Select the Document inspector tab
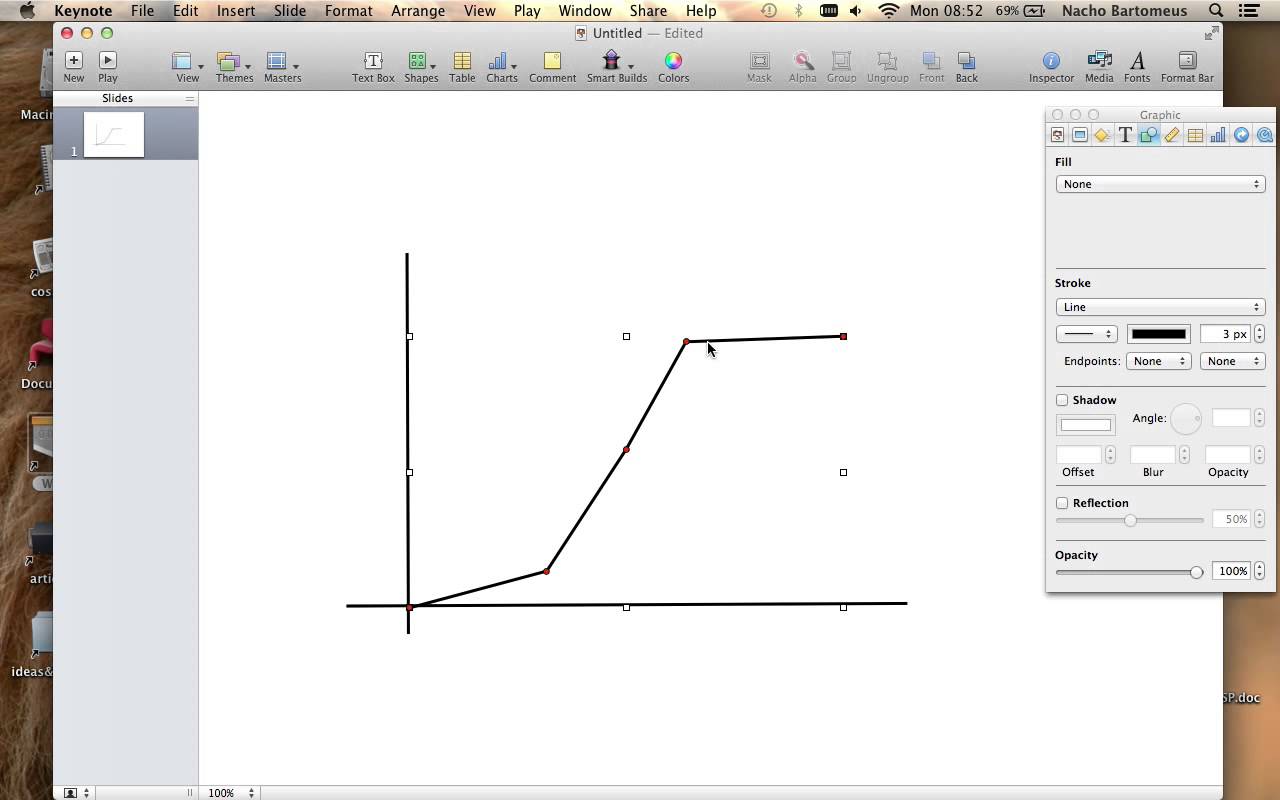The height and width of the screenshot is (800, 1280). [x=1056, y=134]
